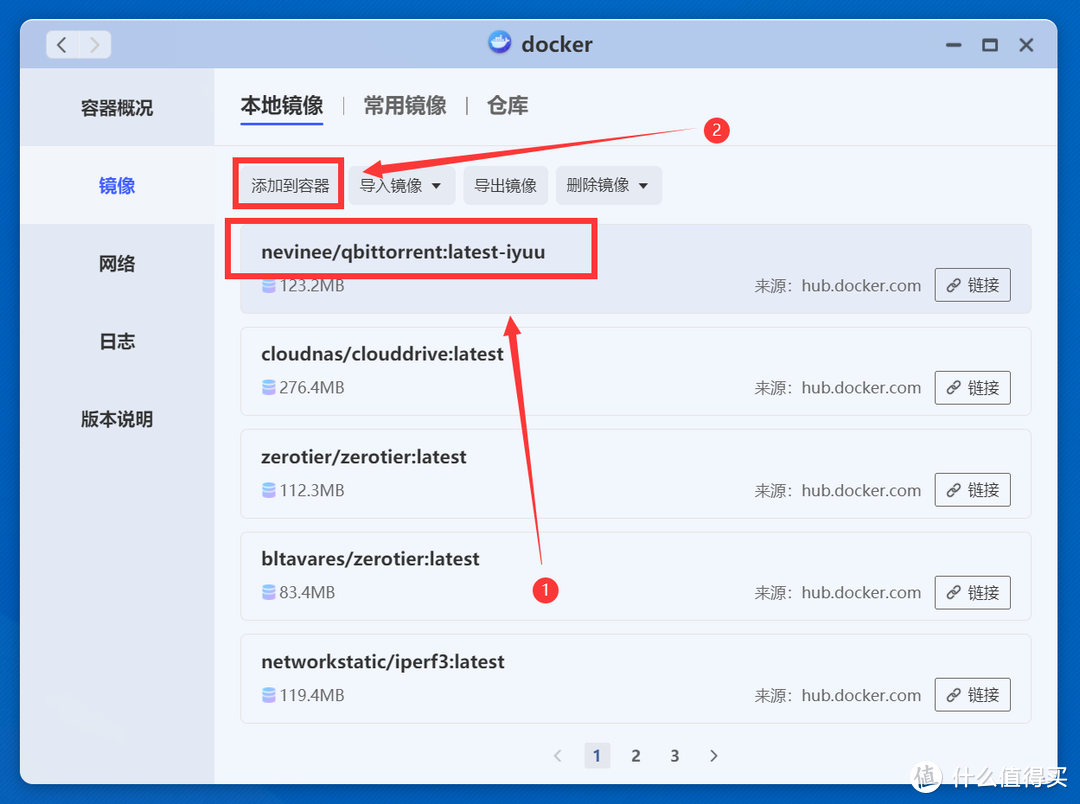Switch to the 常用镜像 tab
The height and width of the screenshot is (804, 1080).
point(405,105)
